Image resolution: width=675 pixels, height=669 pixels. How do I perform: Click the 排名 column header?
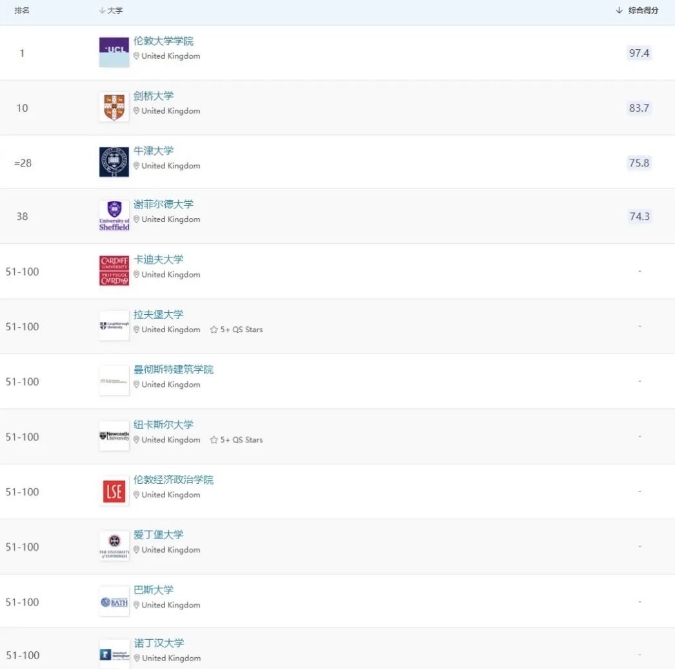click(22, 10)
